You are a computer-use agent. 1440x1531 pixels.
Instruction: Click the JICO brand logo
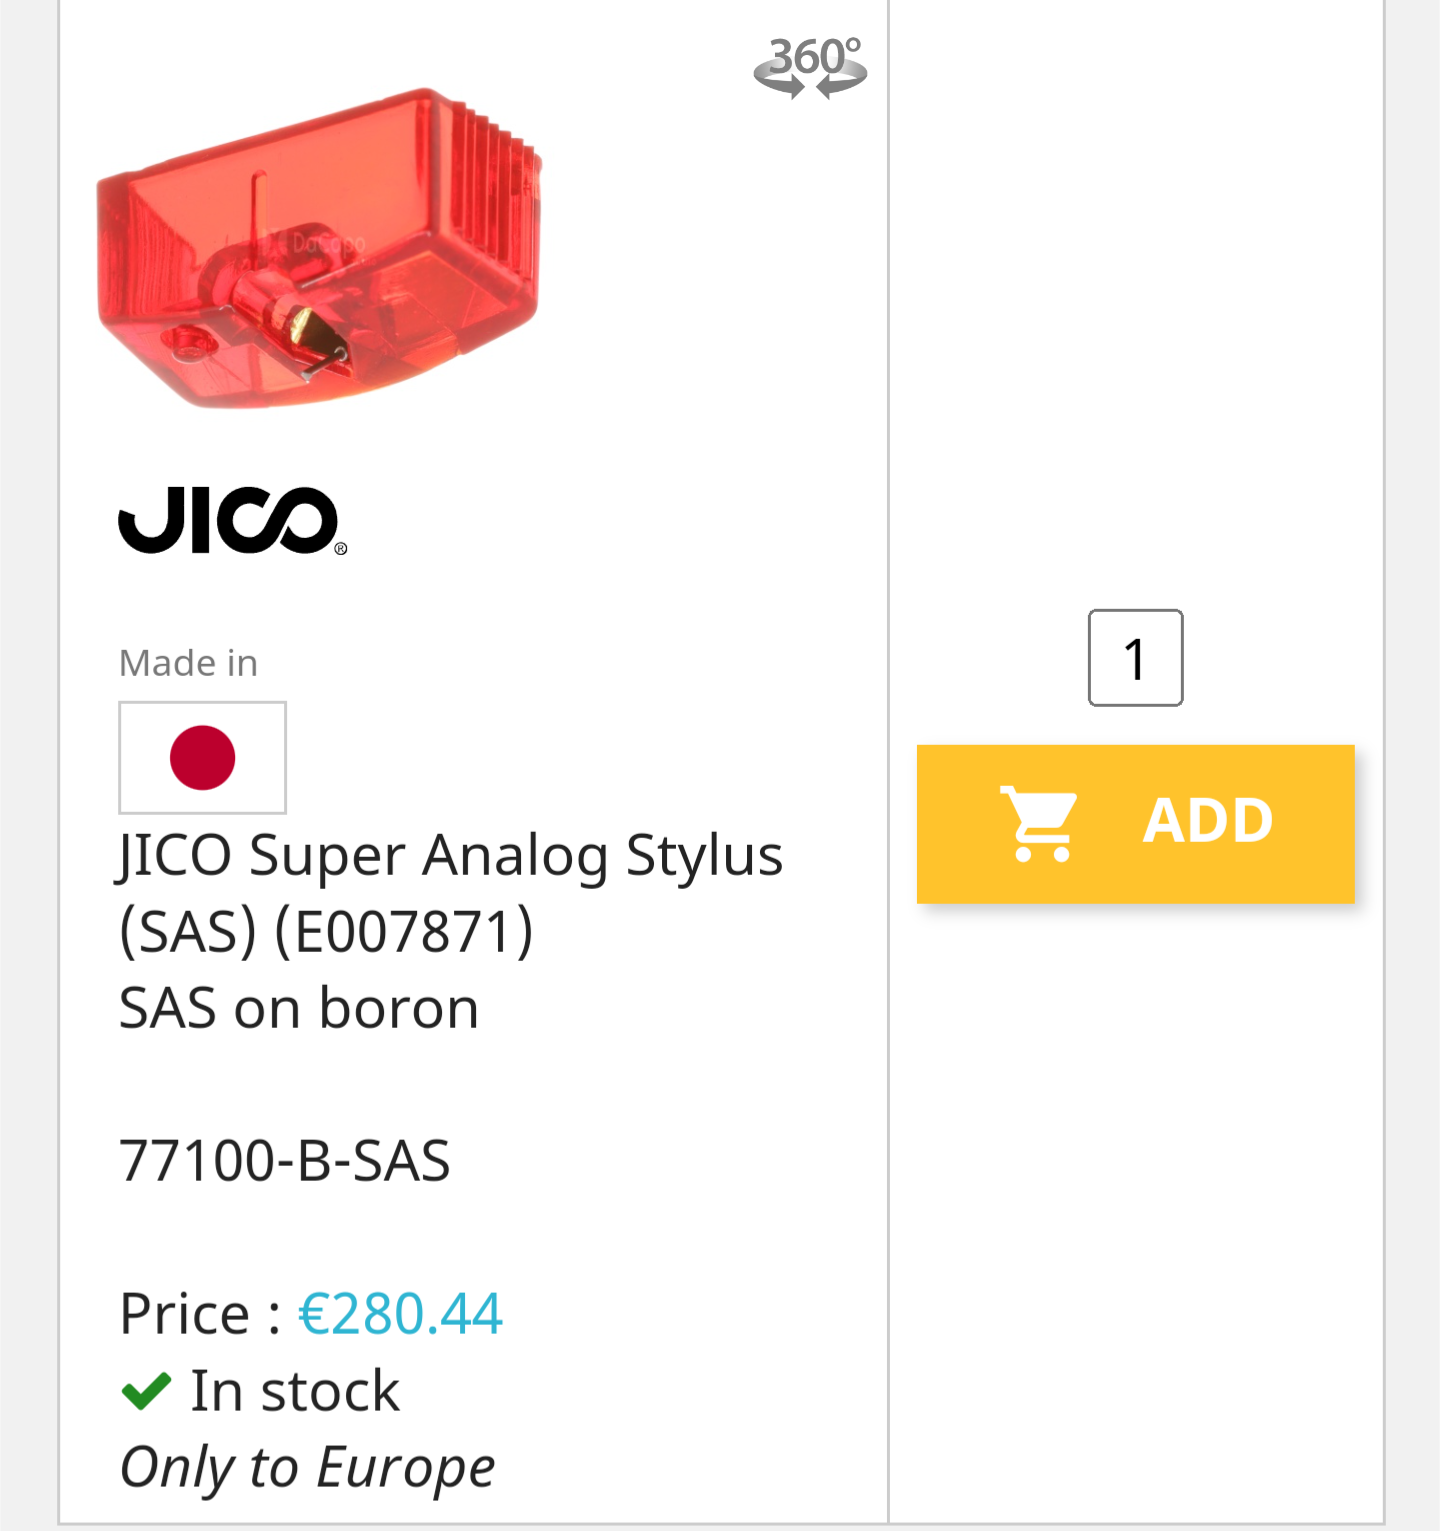pyautogui.click(x=230, y=520)
